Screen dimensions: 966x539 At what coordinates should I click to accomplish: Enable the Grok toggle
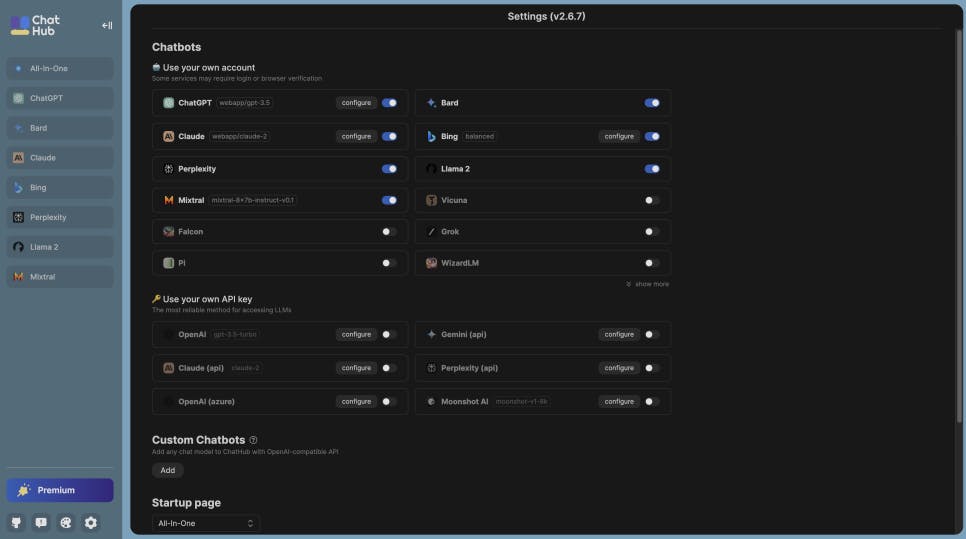tap(652, 232)
